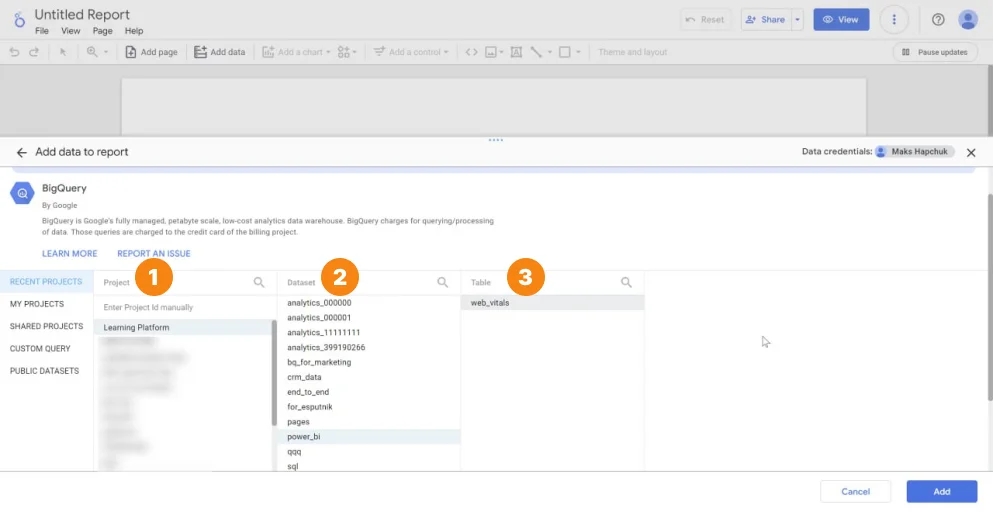Select the crm_data dataset
993x515 pixels.
tap(369, 377)
